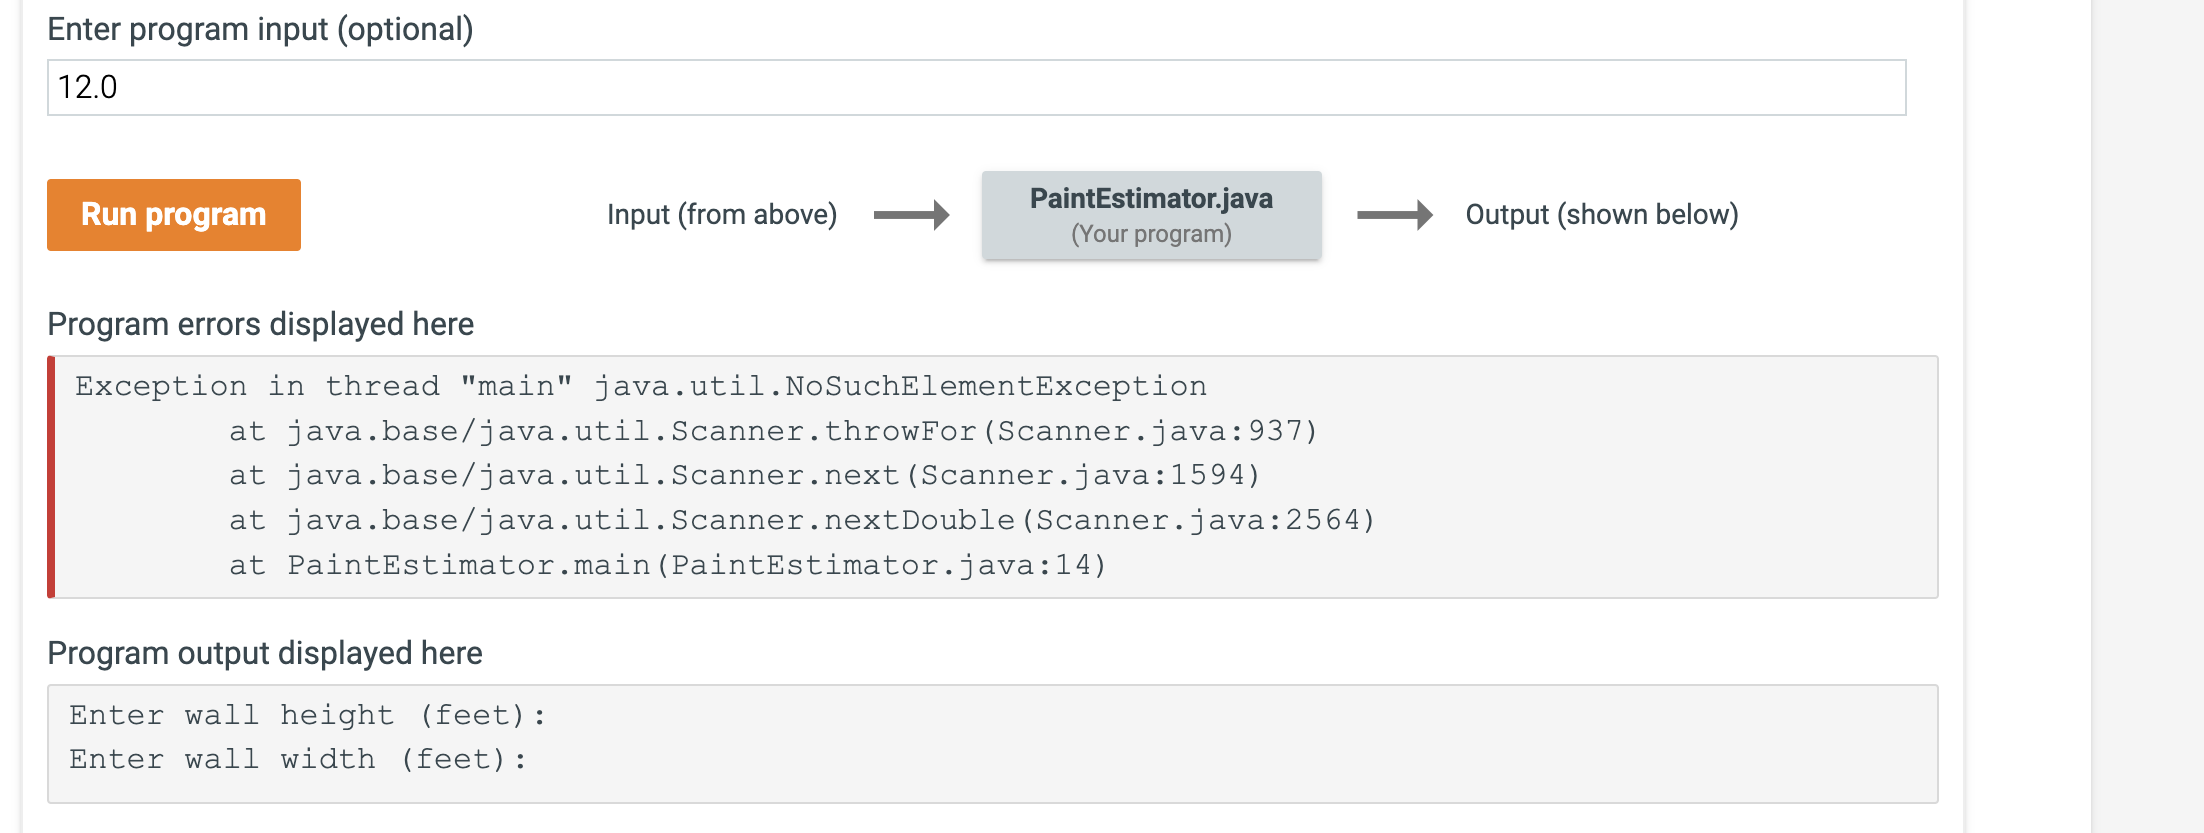Click the Enter wall height output line
Viewport: 2204px width, 833px height.
click(x=307, y=716)
